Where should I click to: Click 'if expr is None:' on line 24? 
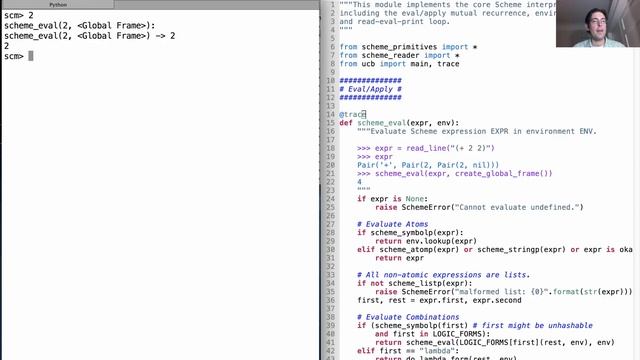tap(392, 199)
